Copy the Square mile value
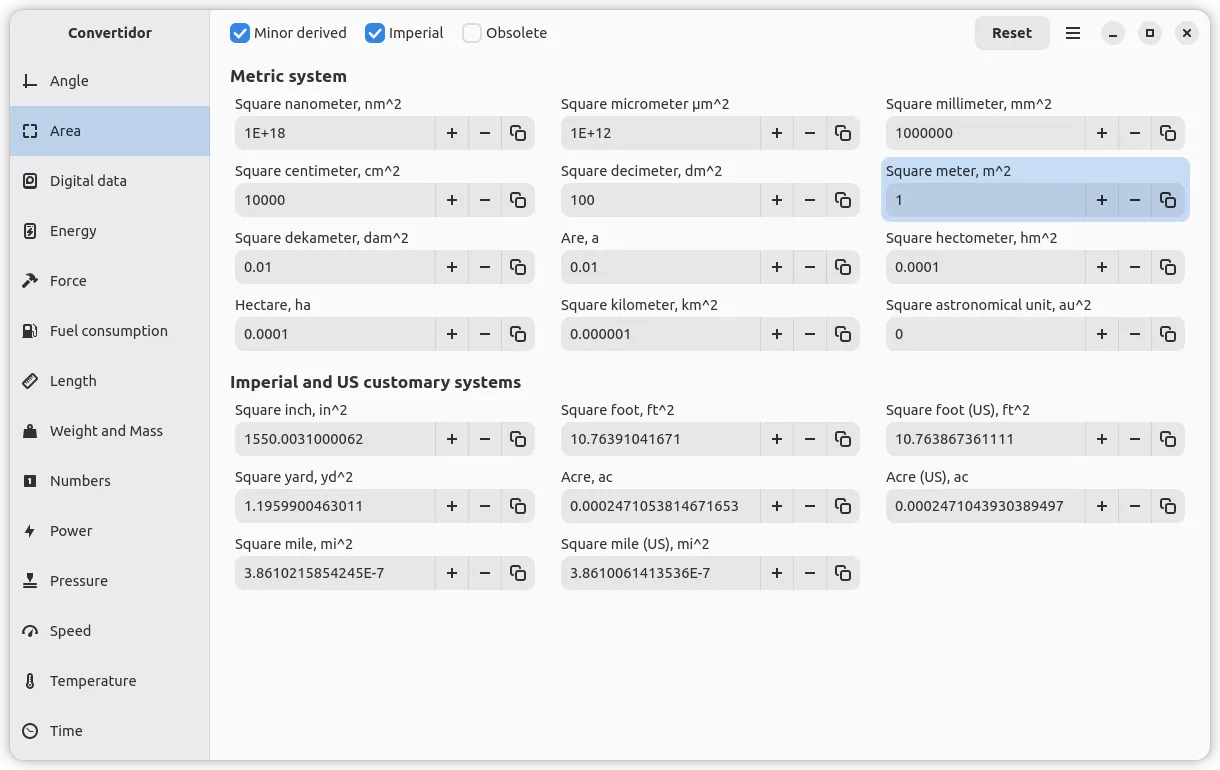The image size is (1220, 770). point(518,573)
